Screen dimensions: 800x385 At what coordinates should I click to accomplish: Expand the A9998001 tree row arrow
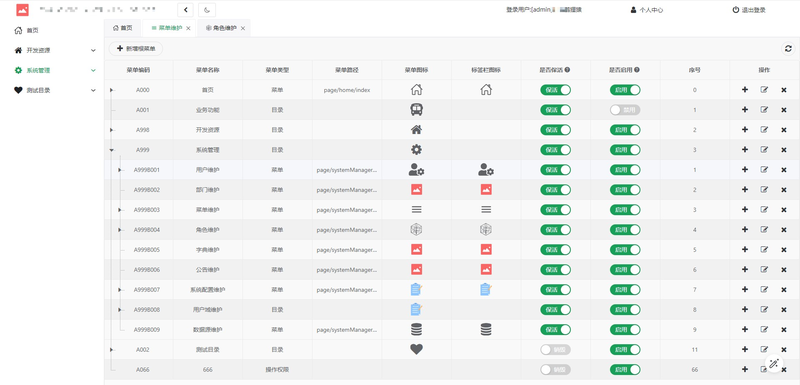coord(119,170)
